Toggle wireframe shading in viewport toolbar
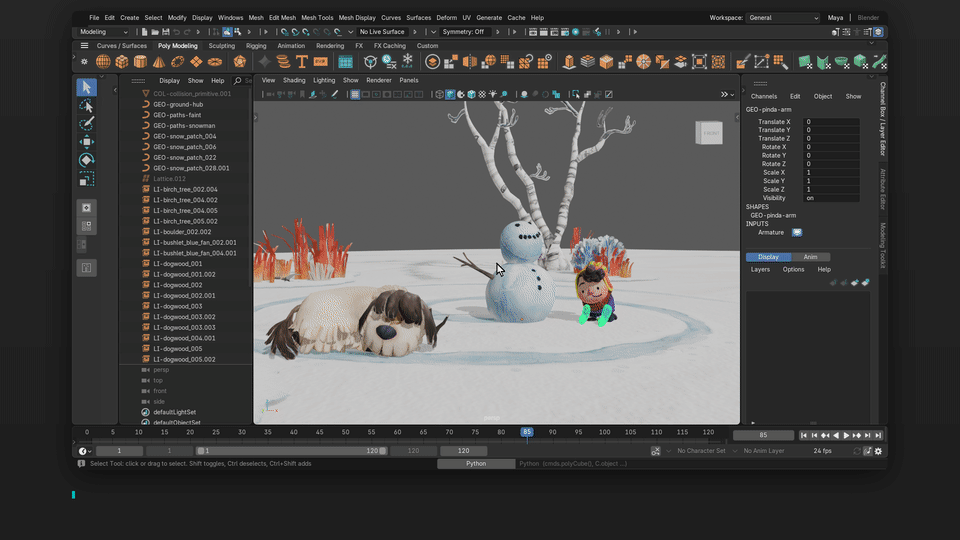 439,94
